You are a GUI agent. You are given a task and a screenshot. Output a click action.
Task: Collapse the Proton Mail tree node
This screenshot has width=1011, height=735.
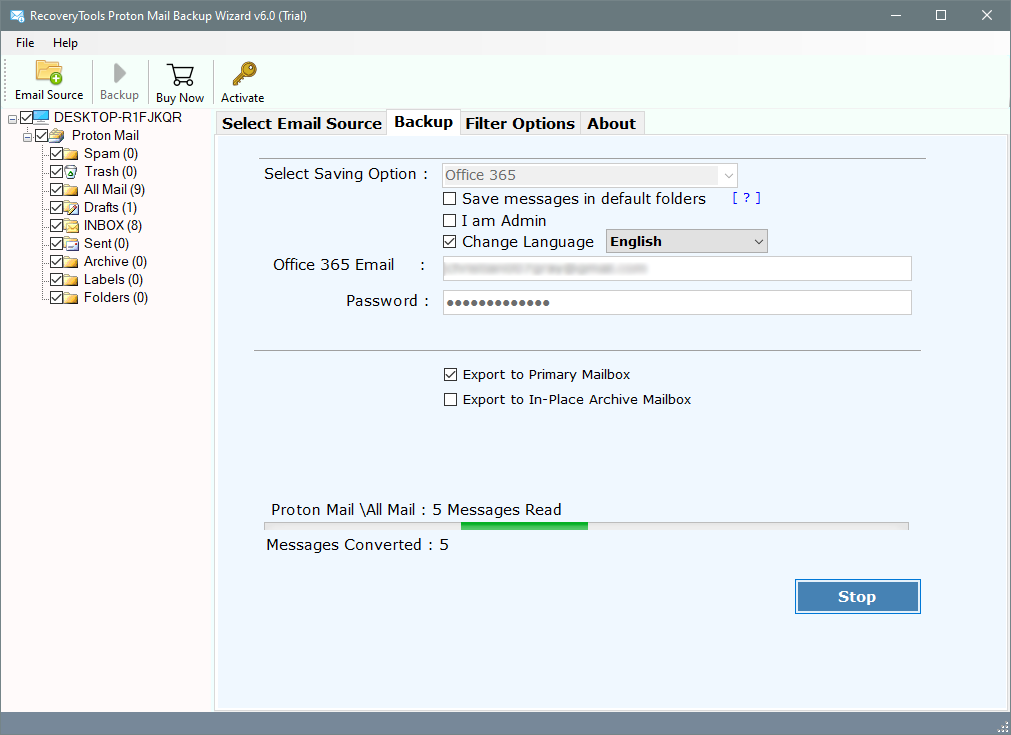point(28,137)
